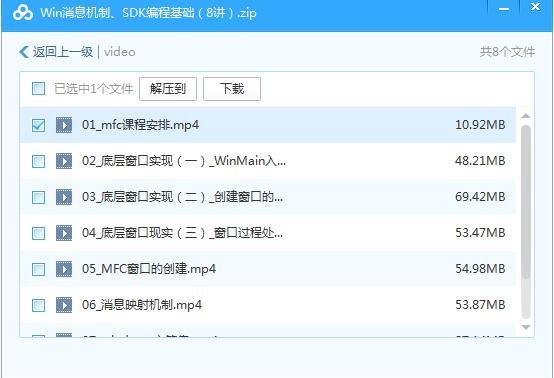Click the scrollbar down arrow
Viewport: 554px width, 378px height.
pos(526,327)
